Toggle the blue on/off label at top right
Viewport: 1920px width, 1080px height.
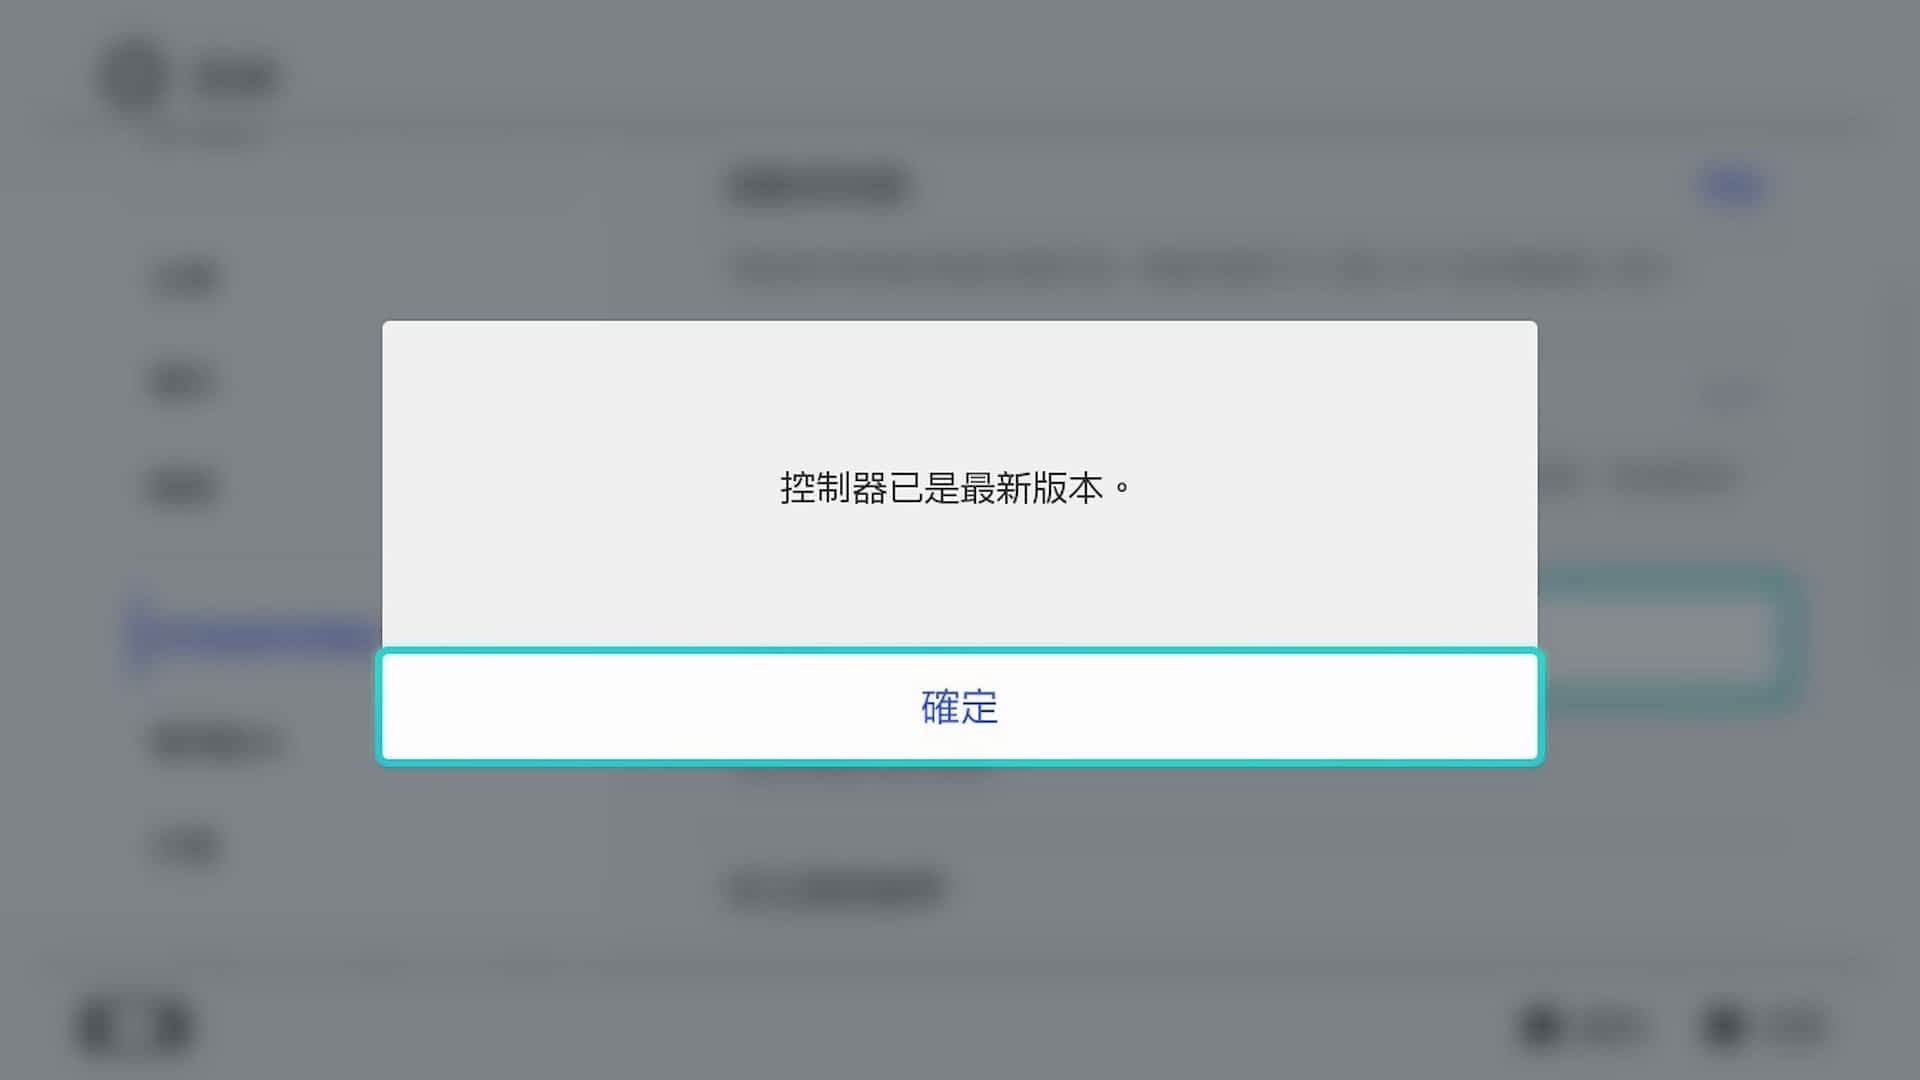1732,186
